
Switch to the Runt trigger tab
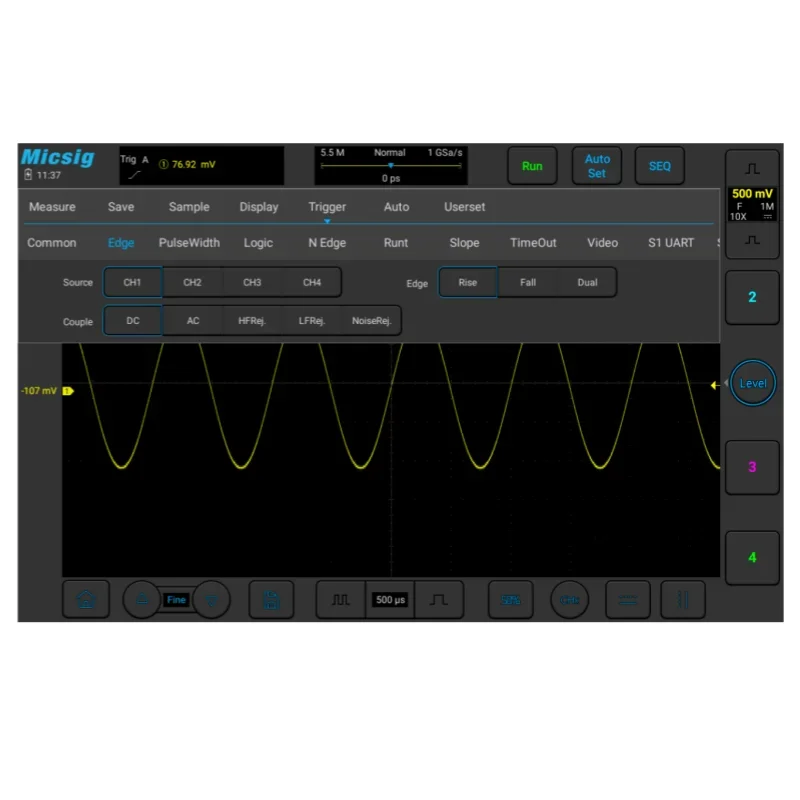coord(396,243)
